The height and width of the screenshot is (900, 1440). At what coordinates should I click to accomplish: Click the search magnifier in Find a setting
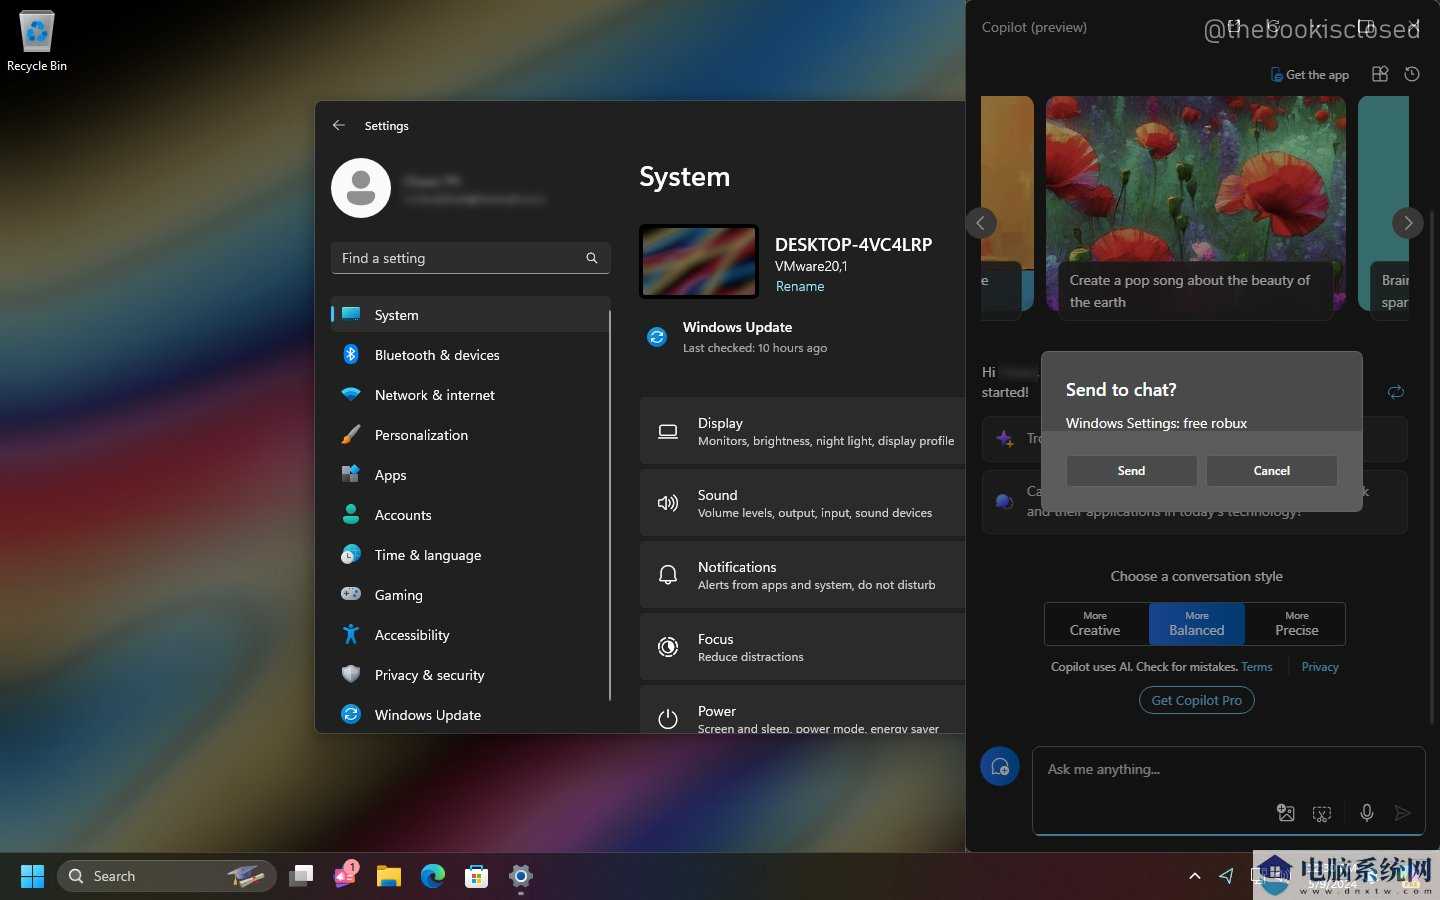pos(592,258)
